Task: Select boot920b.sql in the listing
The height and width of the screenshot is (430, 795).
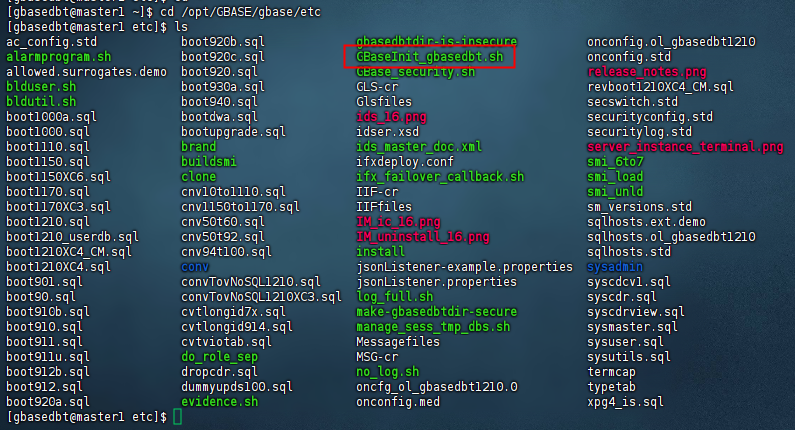Action: click(223, 42)
